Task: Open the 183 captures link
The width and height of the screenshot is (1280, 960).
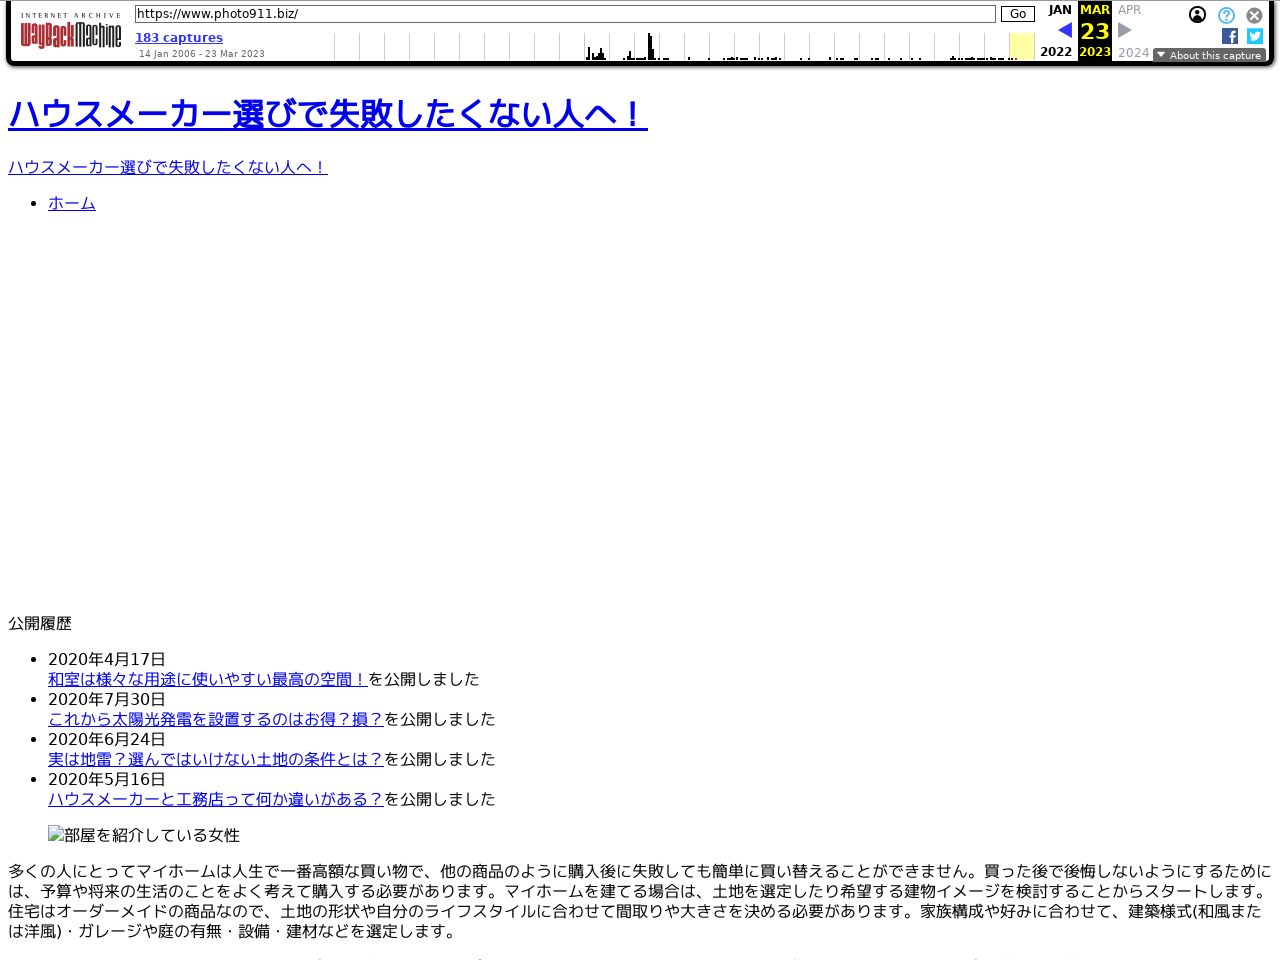Action: tap(179, 38)
